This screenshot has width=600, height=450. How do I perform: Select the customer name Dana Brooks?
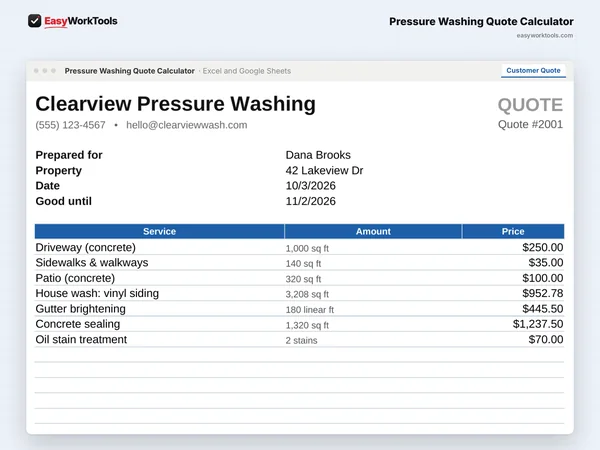318,155
